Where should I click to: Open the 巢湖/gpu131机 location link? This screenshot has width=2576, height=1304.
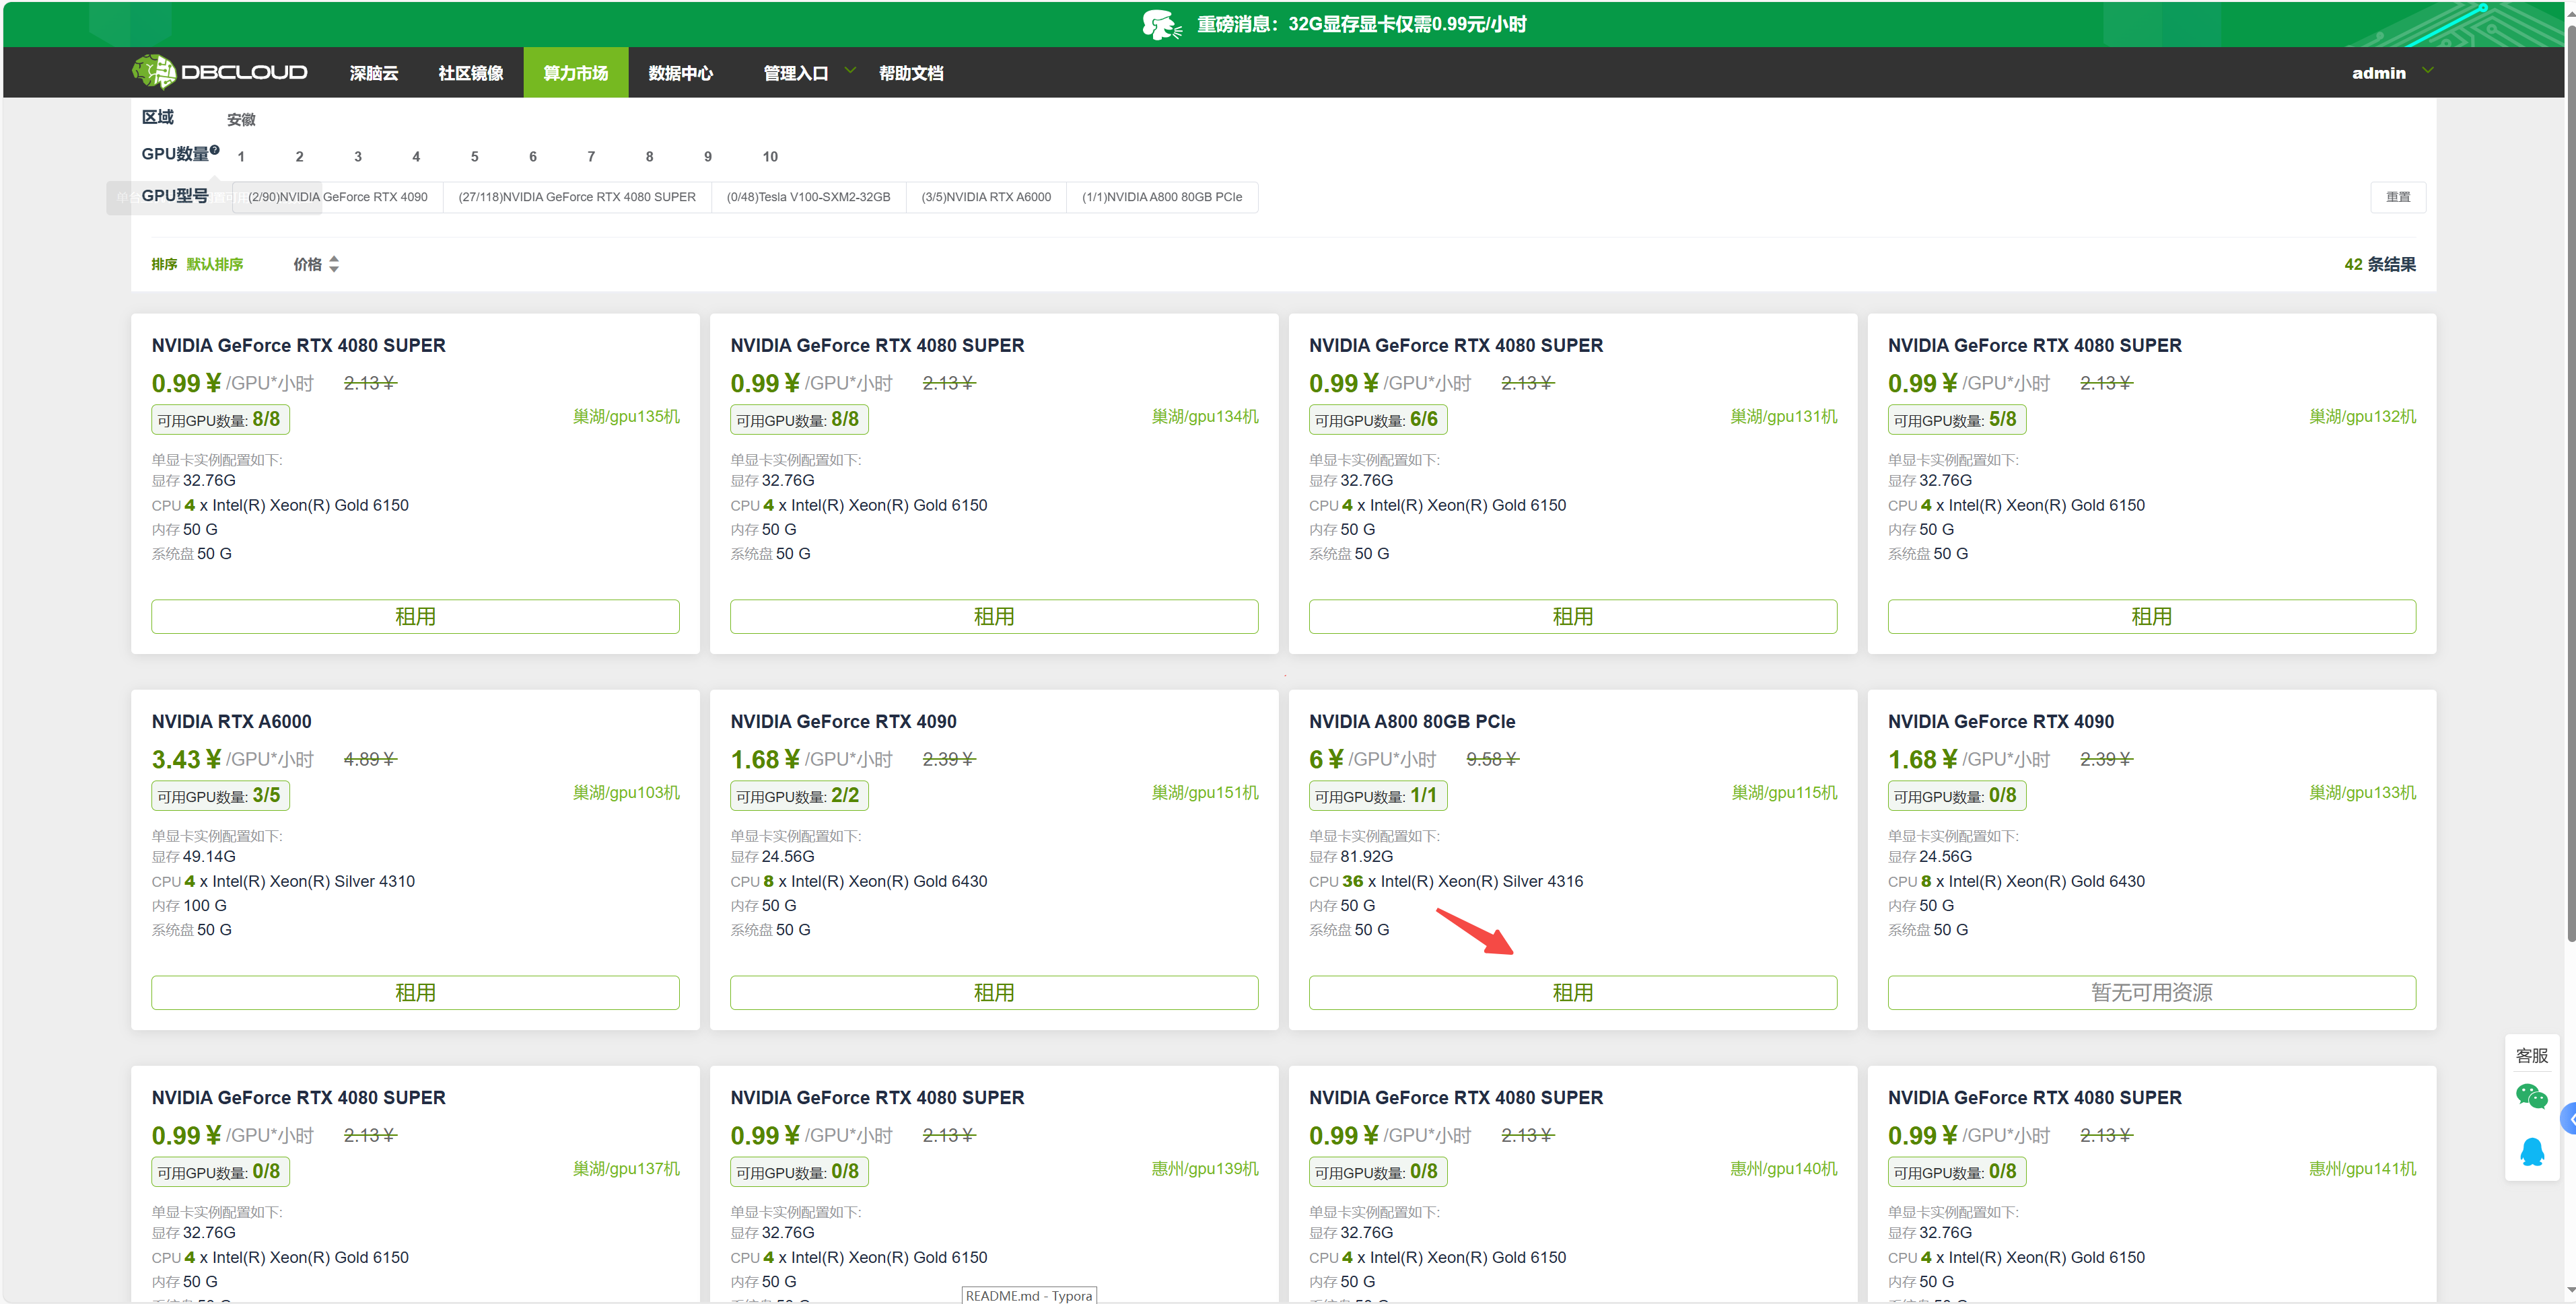click(x=1784, y=416)
